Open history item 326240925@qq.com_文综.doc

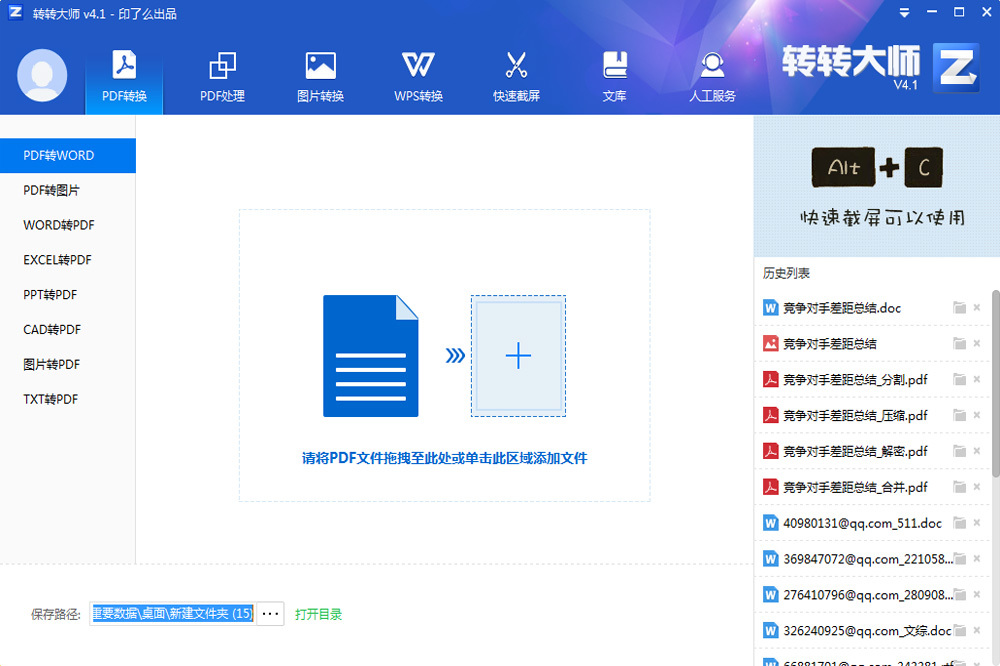click(x=867, y=630)
